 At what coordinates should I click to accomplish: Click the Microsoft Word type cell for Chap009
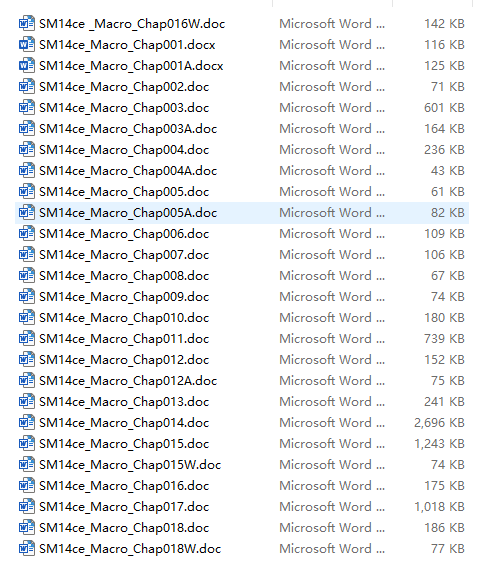pos(332,296)
